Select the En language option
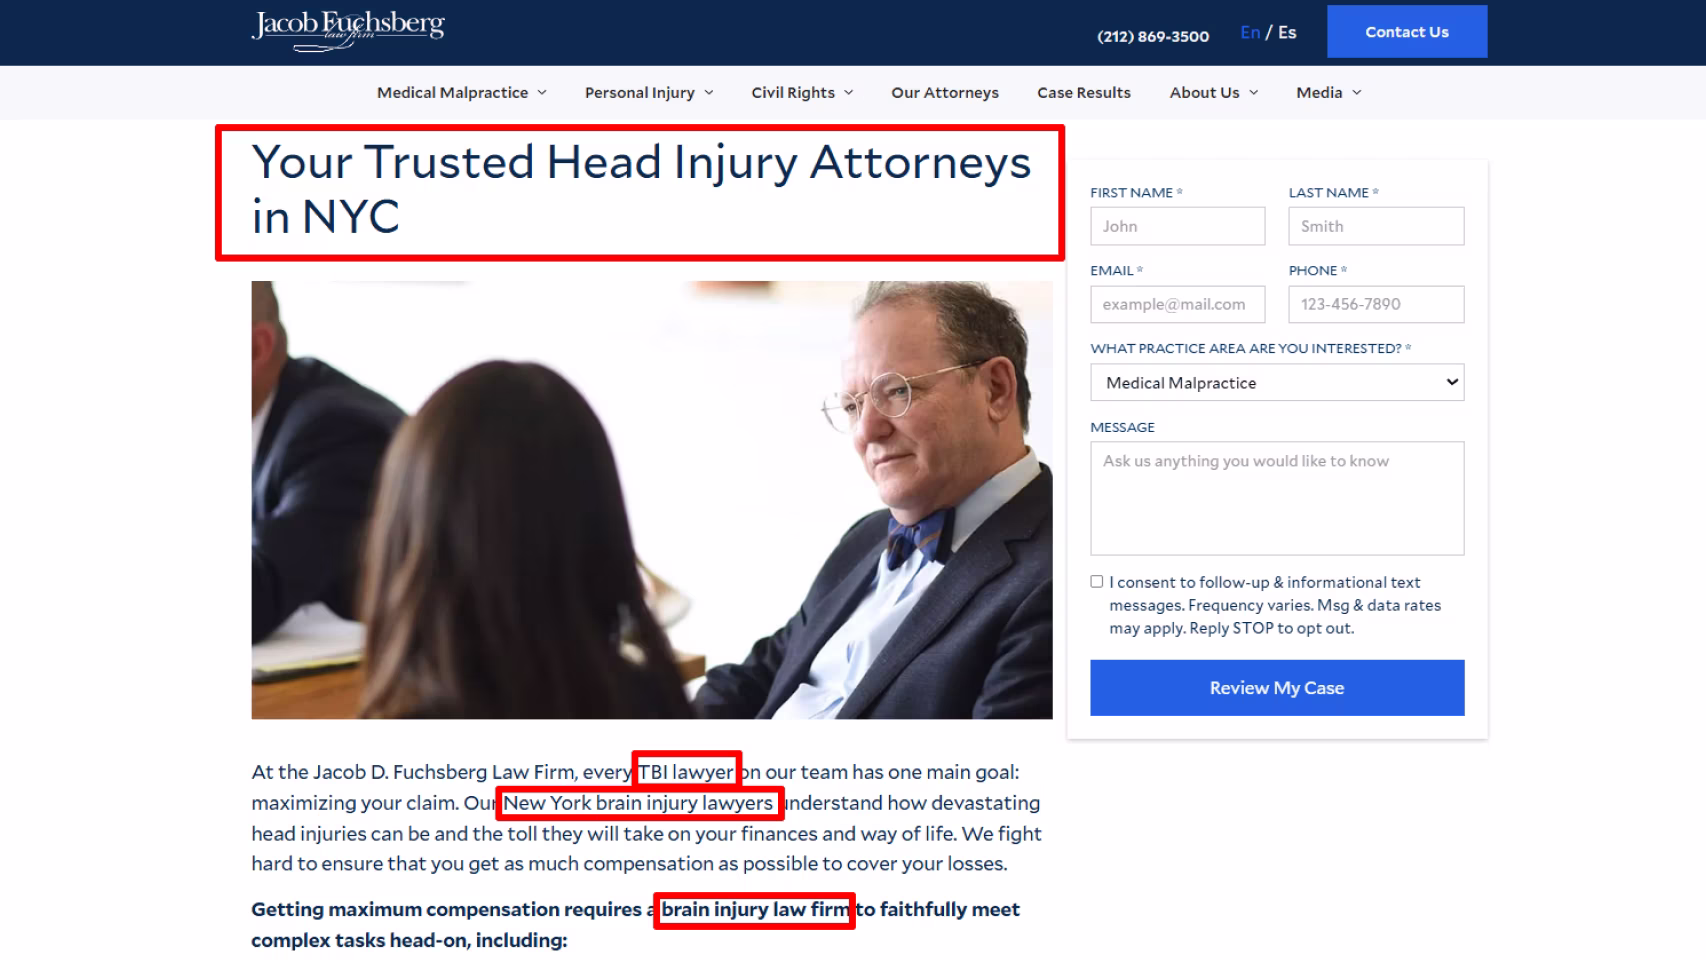 [1250, 32]
